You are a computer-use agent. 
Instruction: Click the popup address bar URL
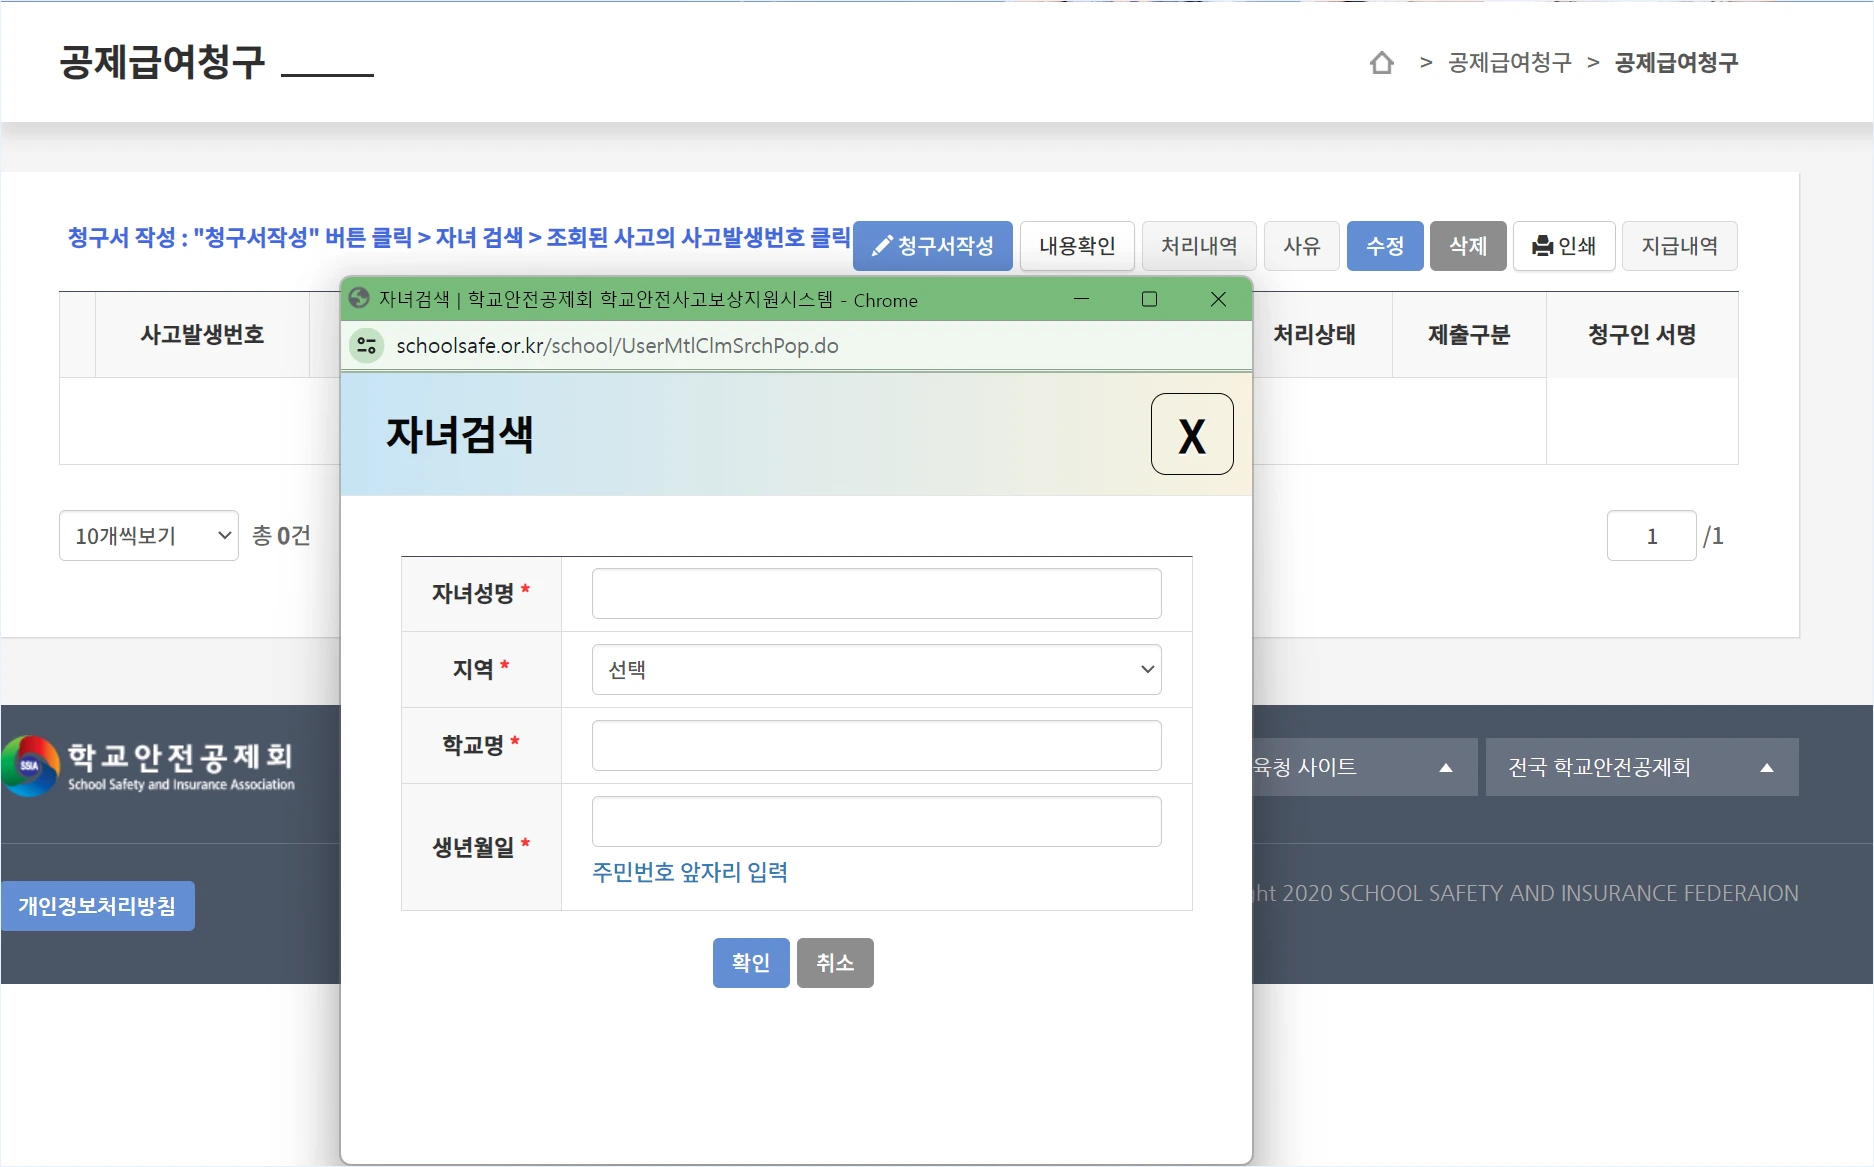[x=617, y=346]
